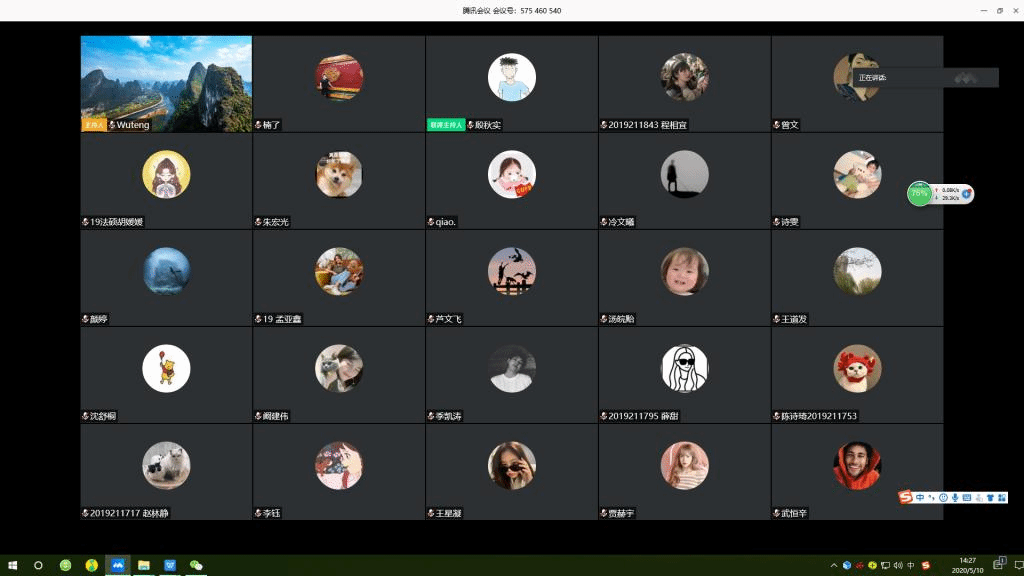Select co-host 殷秋实 participant tile
This screenshot has height=576, width=1024.
click(x=511, y=84)
